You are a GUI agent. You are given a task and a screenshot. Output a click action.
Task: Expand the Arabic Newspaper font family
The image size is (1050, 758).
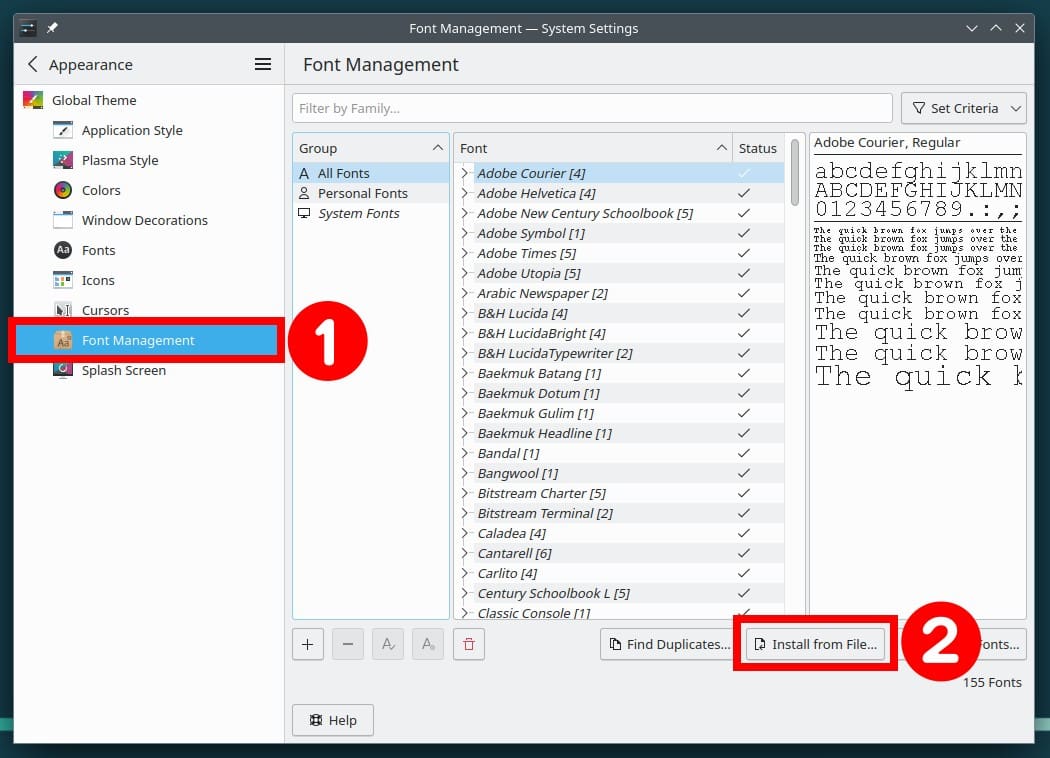[x=465, y=293]
